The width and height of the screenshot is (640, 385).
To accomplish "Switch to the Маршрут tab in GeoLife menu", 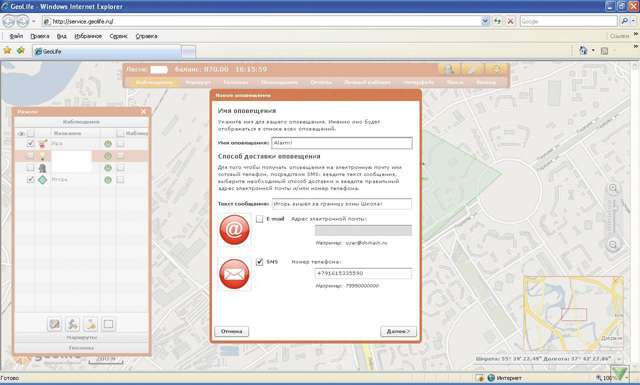I will coord(198,82).
